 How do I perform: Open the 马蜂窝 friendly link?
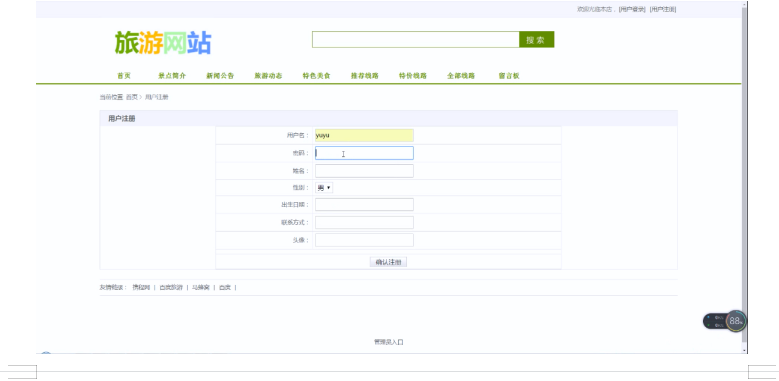point(201,288)
